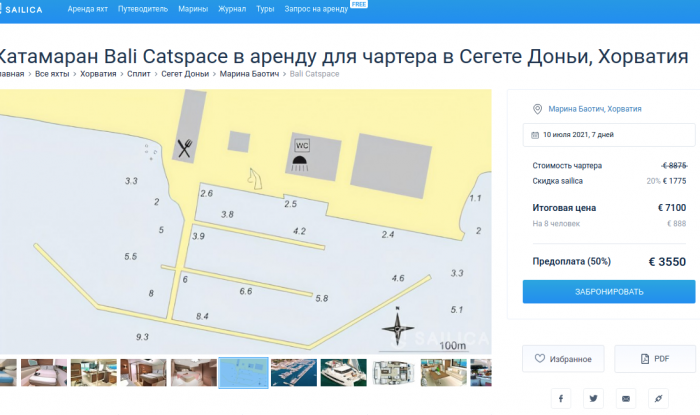Download the PDF brochure

(x=655, y=359)
